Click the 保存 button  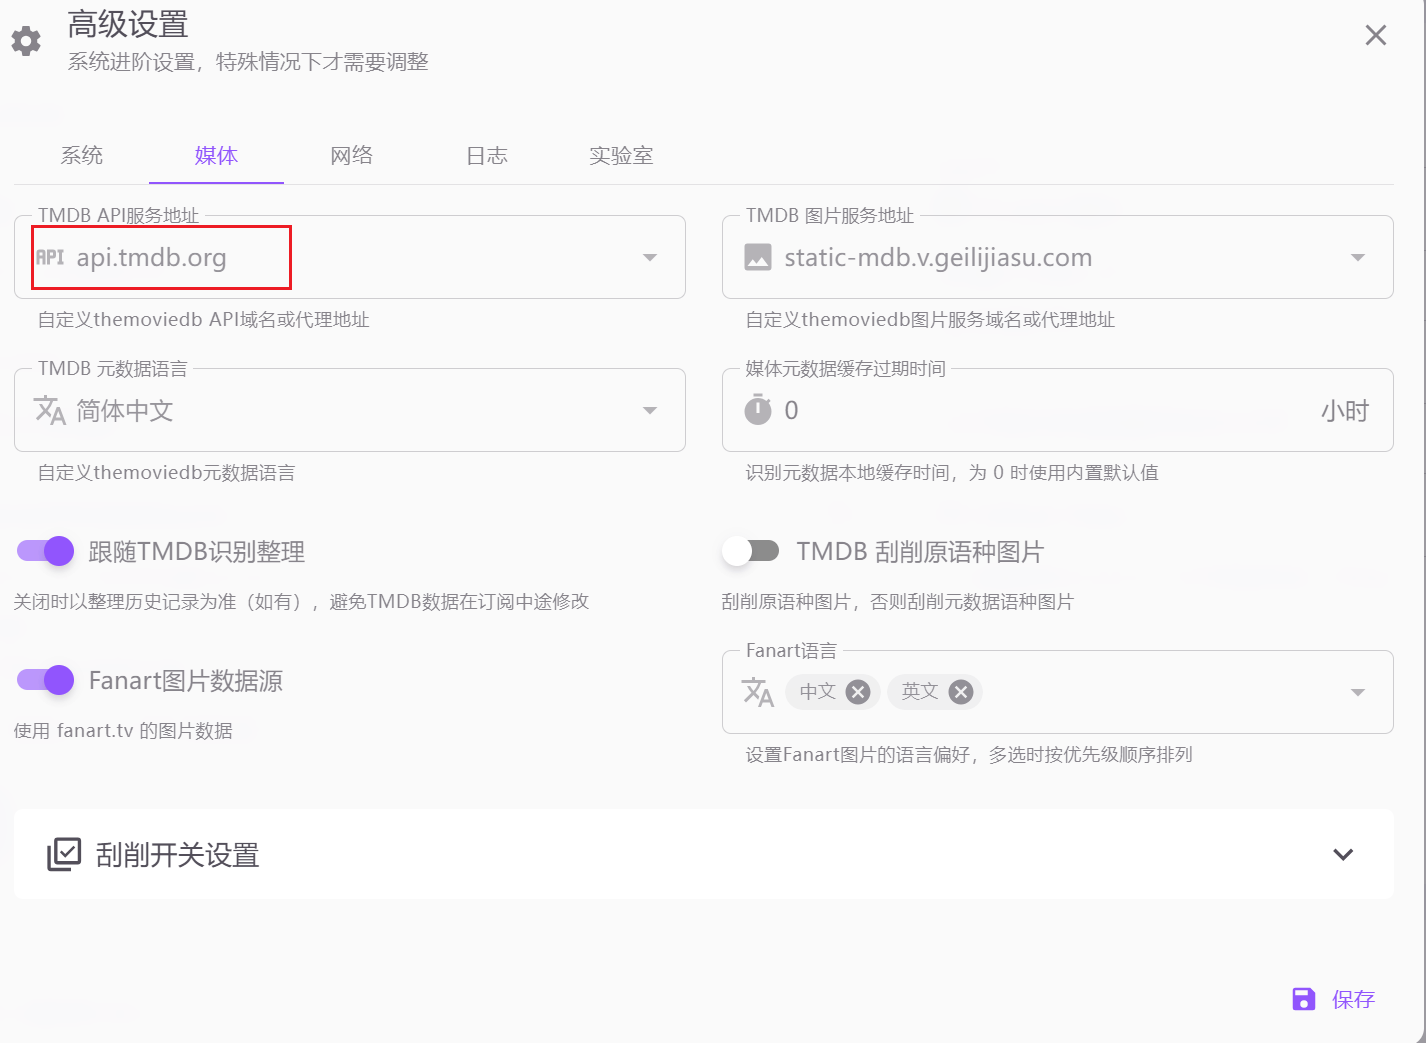pos(1334,999)
